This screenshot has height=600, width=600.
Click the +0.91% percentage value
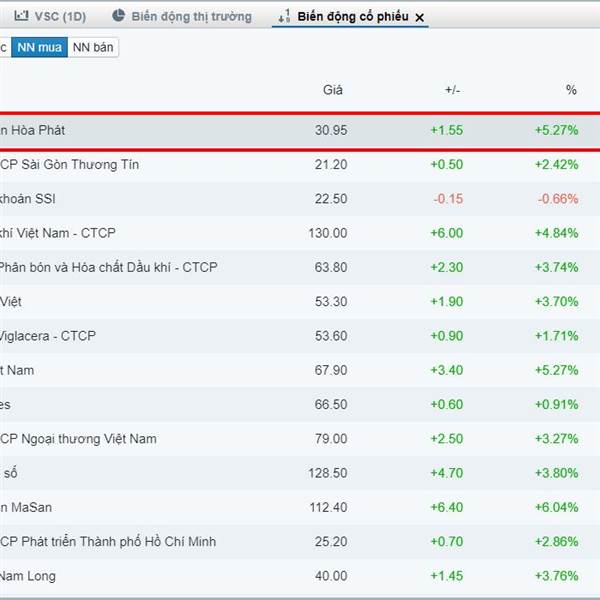point(556,404)
